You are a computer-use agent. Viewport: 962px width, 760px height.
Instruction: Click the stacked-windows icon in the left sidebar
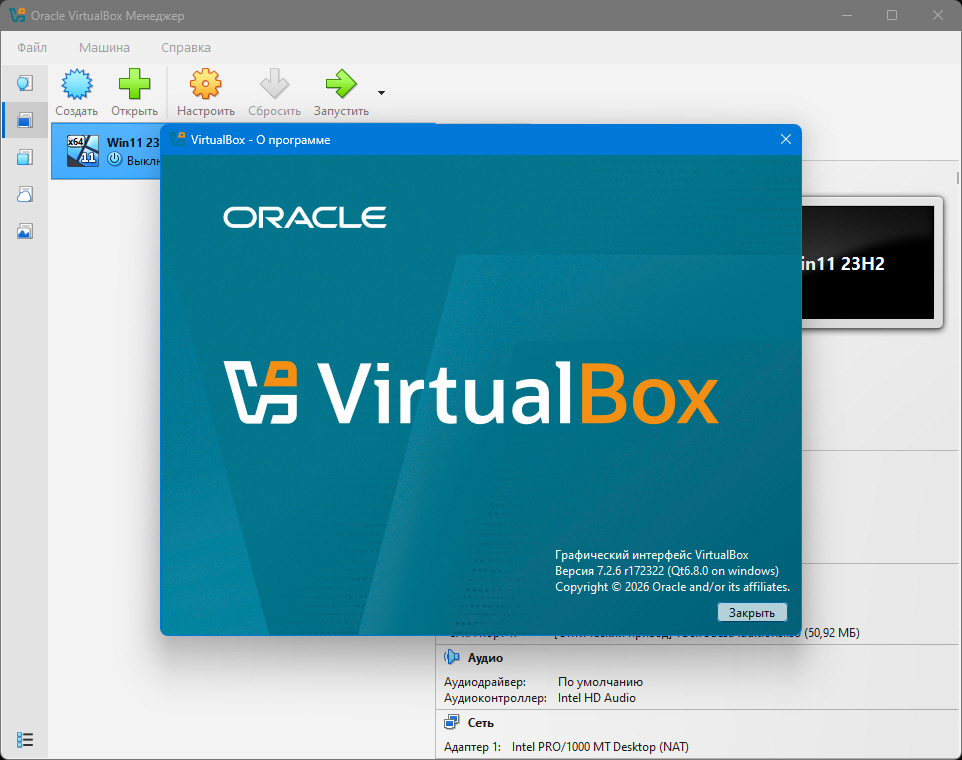coord(25,157)
